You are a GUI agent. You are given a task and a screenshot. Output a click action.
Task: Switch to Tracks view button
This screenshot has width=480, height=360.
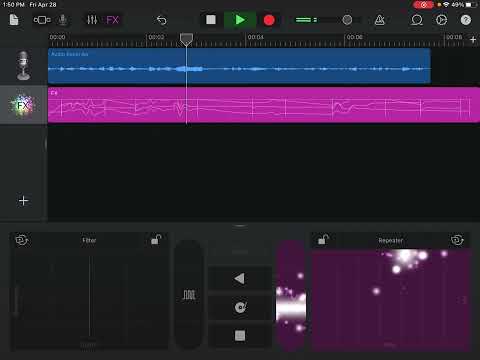coord(42,20)
